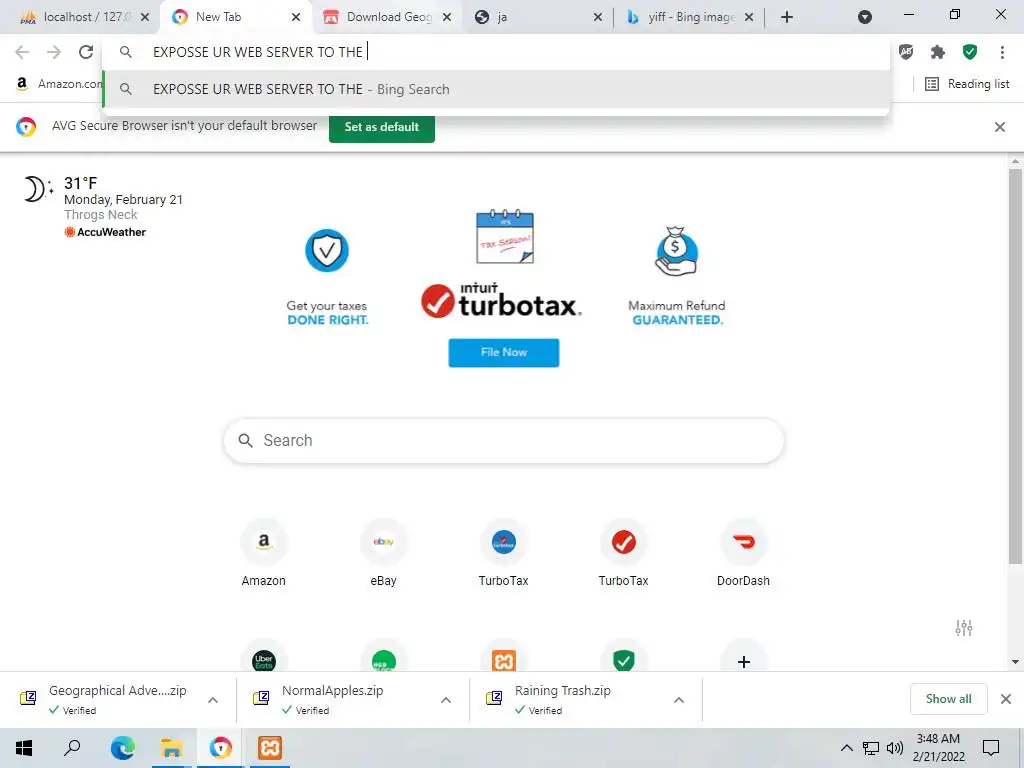Click Set as default button
Image resolution: width=1024 pixels, height=768 pixels.
(x=381, y=127)
